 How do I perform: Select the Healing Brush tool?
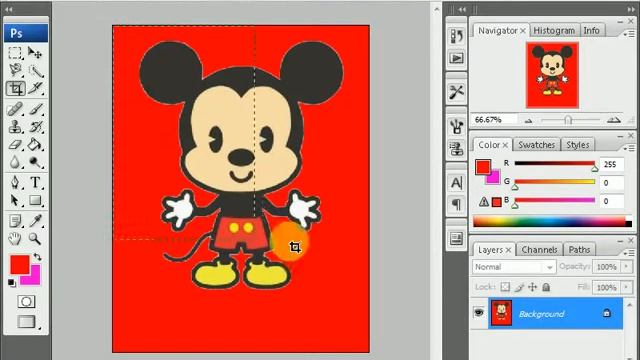pyautogui.click(x=15, y=109)
